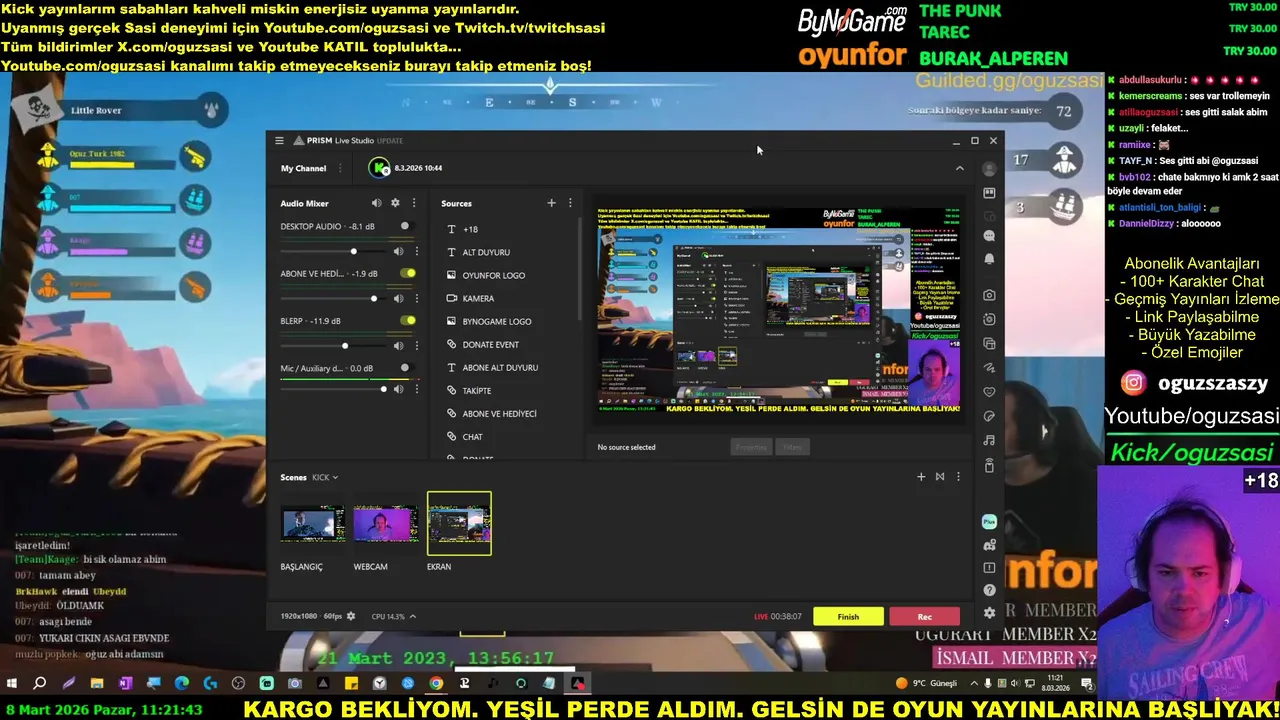1280x720 pixels.
Task: Open the scene transition icon in the Scenes panel
Action: point(940,477)
